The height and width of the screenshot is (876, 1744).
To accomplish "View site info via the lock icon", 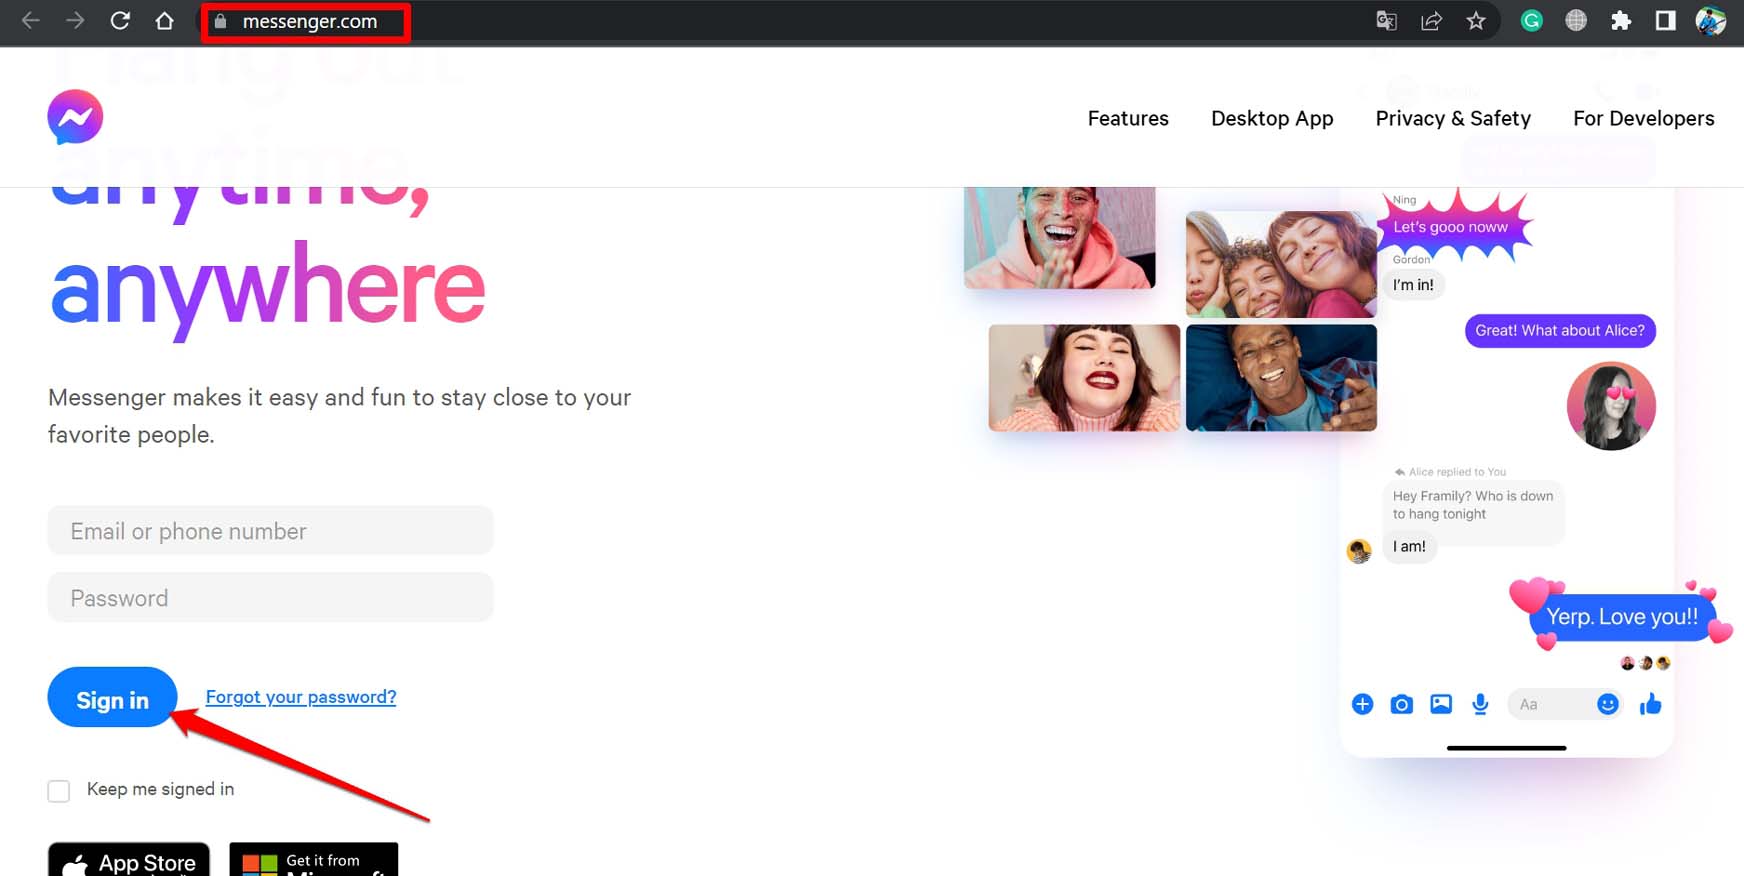I will pos(221,21).
